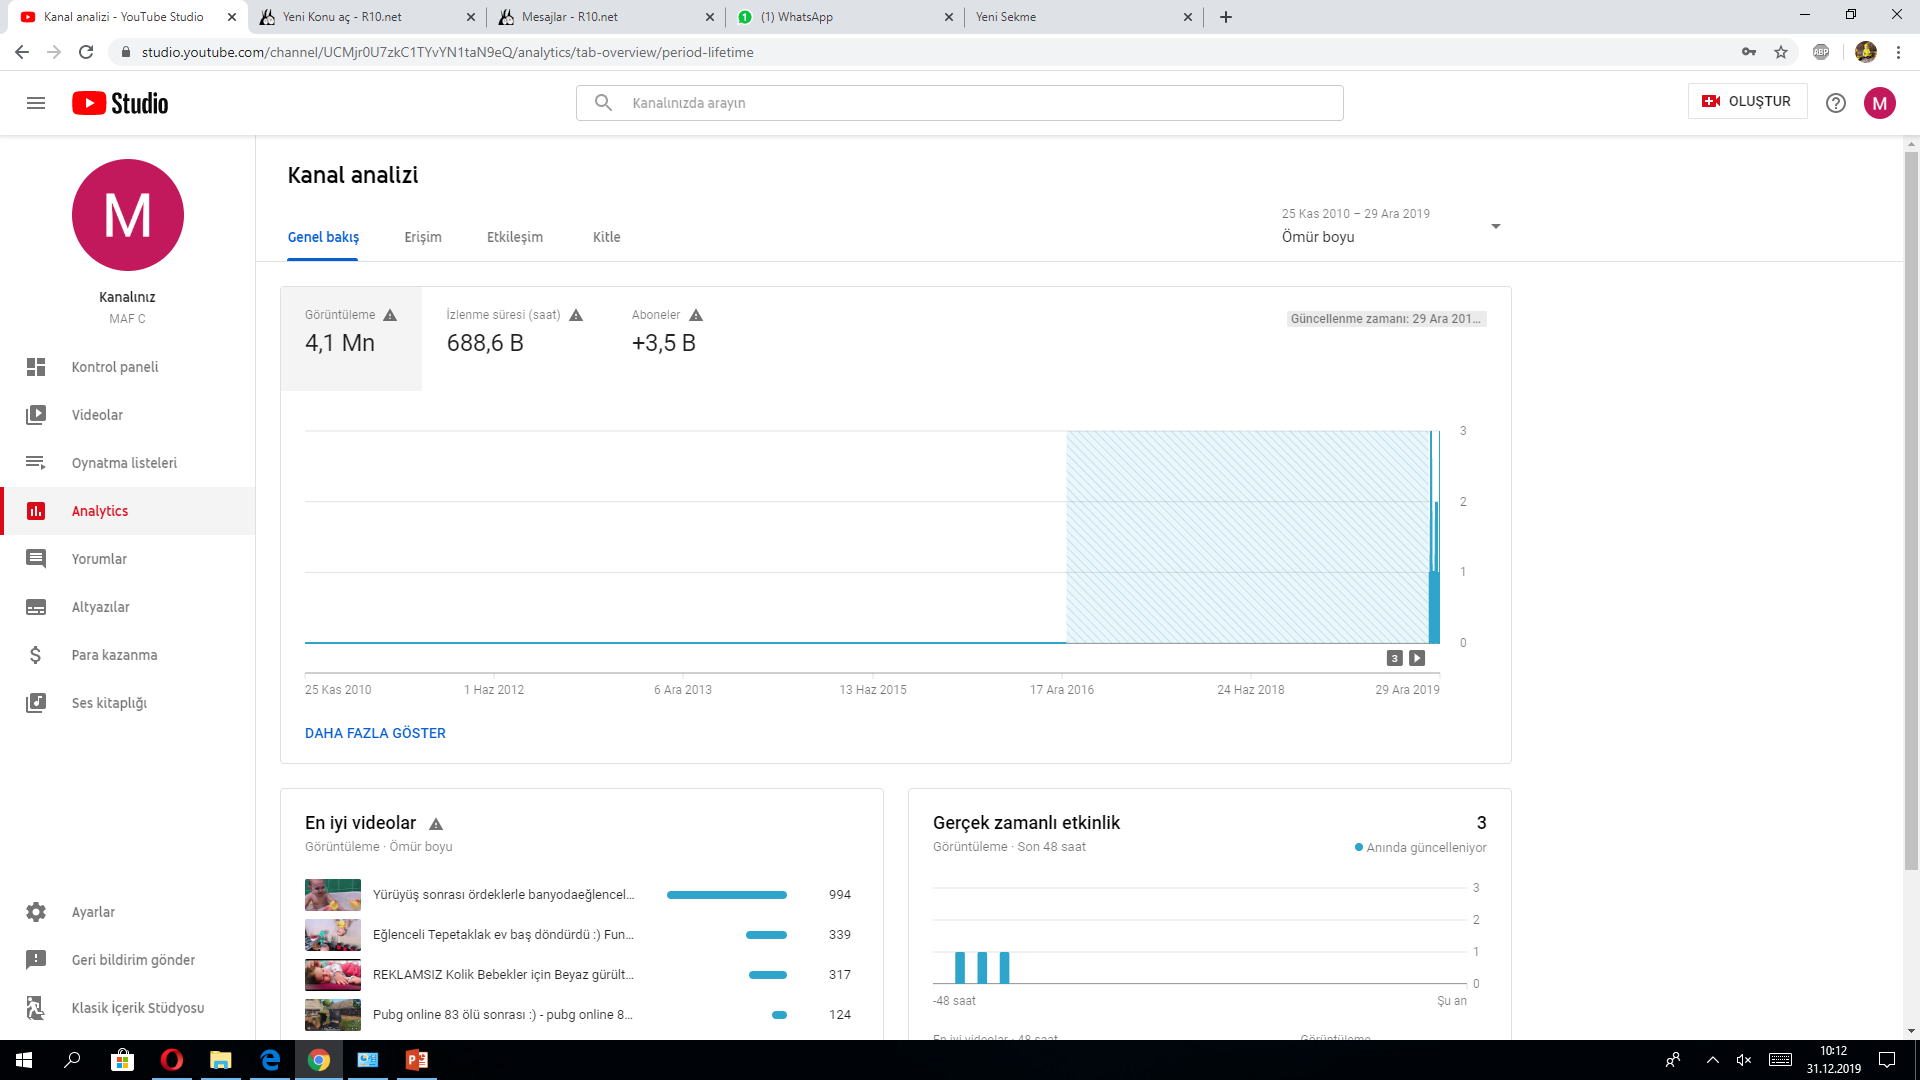1920x1080 pixels.
Task: Open PowerPoint from the taskbar
Action: point(416,1060)
